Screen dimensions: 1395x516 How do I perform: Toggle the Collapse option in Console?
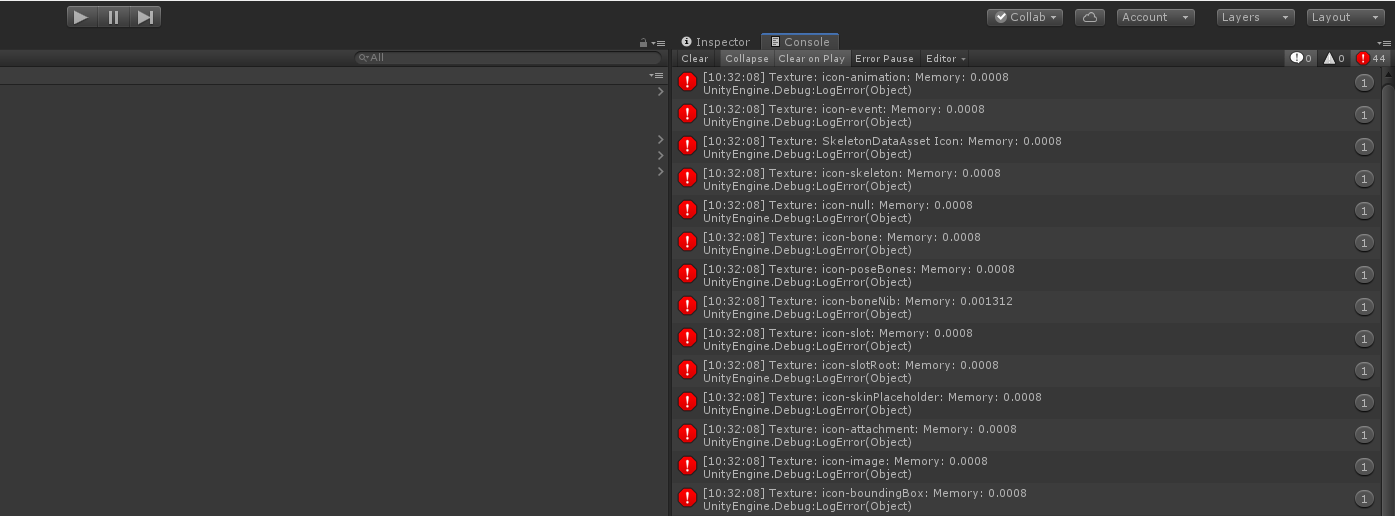747,58
